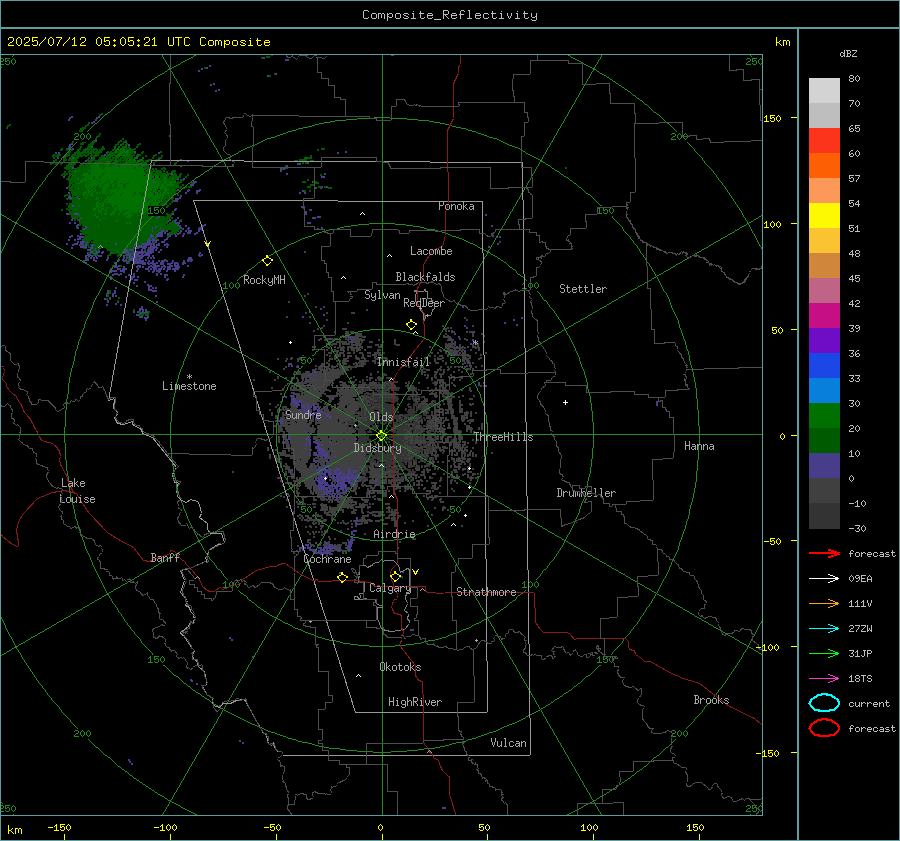This screenshot has width=900, height=841.
Task: Click the dBZ scale heading
Action: tap(848, 53)
